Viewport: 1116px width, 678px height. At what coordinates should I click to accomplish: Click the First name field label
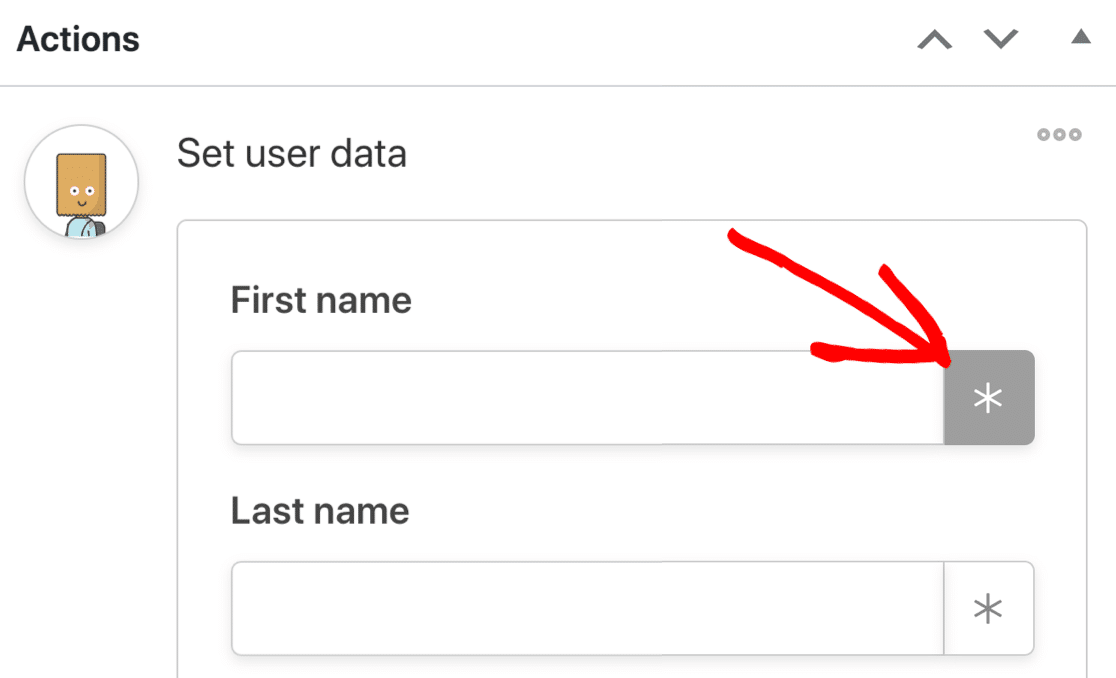point(321,300)
